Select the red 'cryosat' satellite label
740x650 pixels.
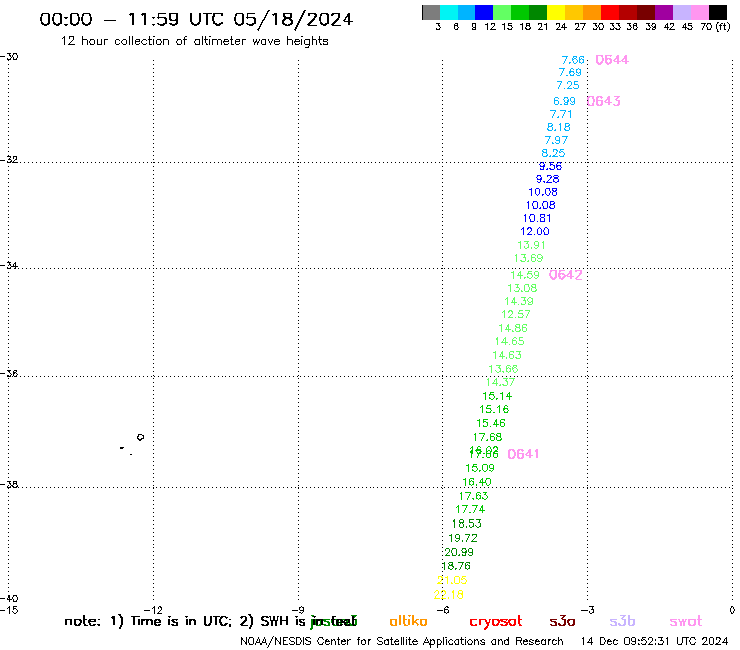click(x=496, y=622)
